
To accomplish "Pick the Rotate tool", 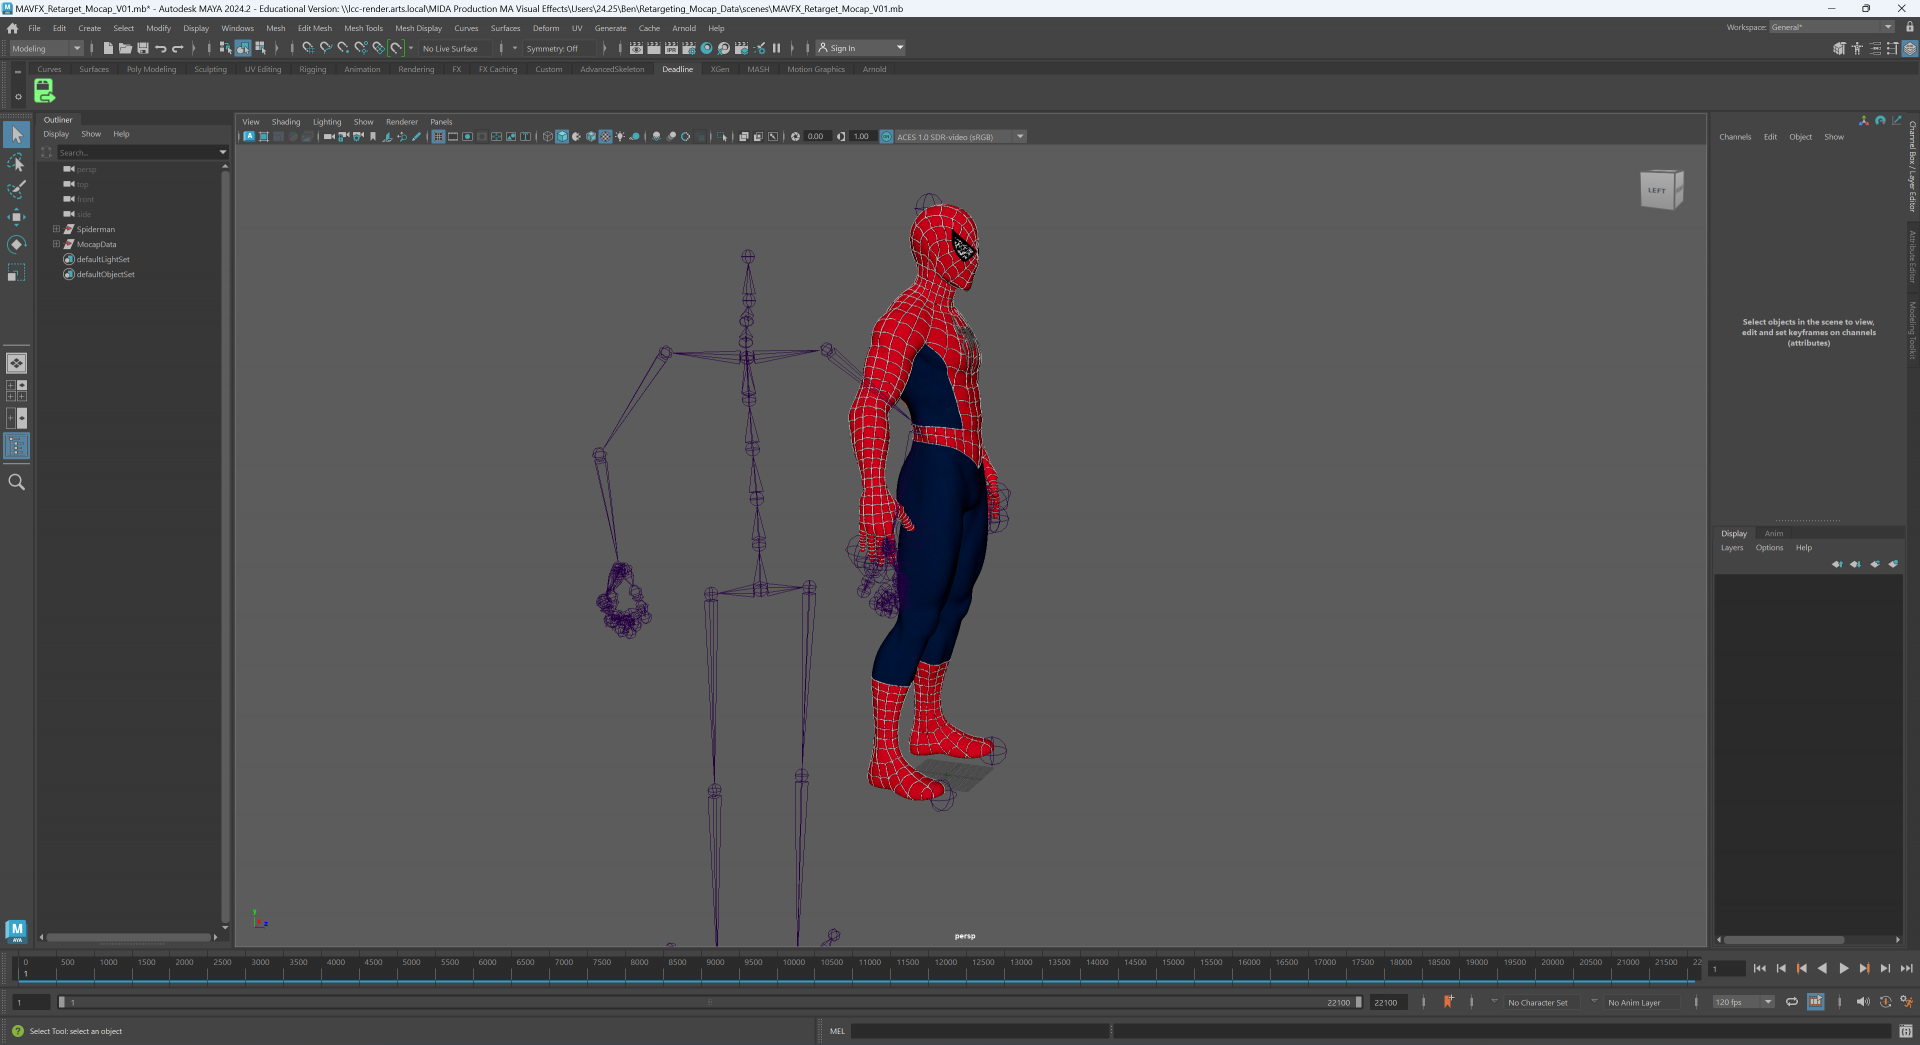I will (x=16, y=244).
